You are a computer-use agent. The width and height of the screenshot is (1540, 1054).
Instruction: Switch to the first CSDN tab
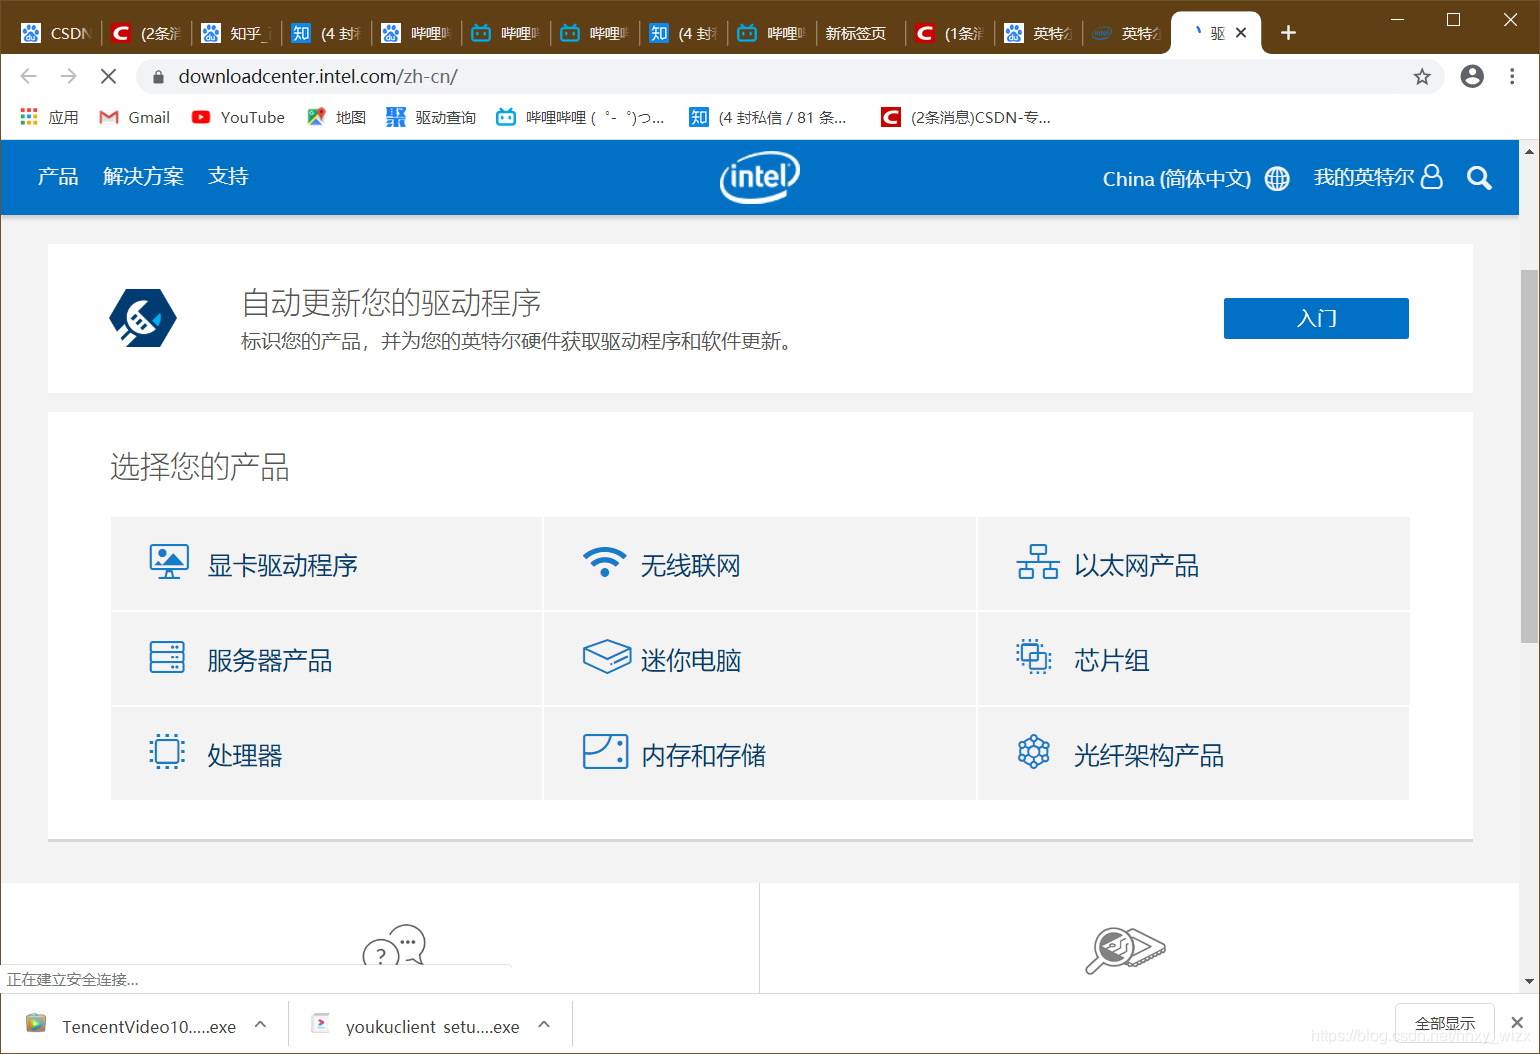point(56,33)
